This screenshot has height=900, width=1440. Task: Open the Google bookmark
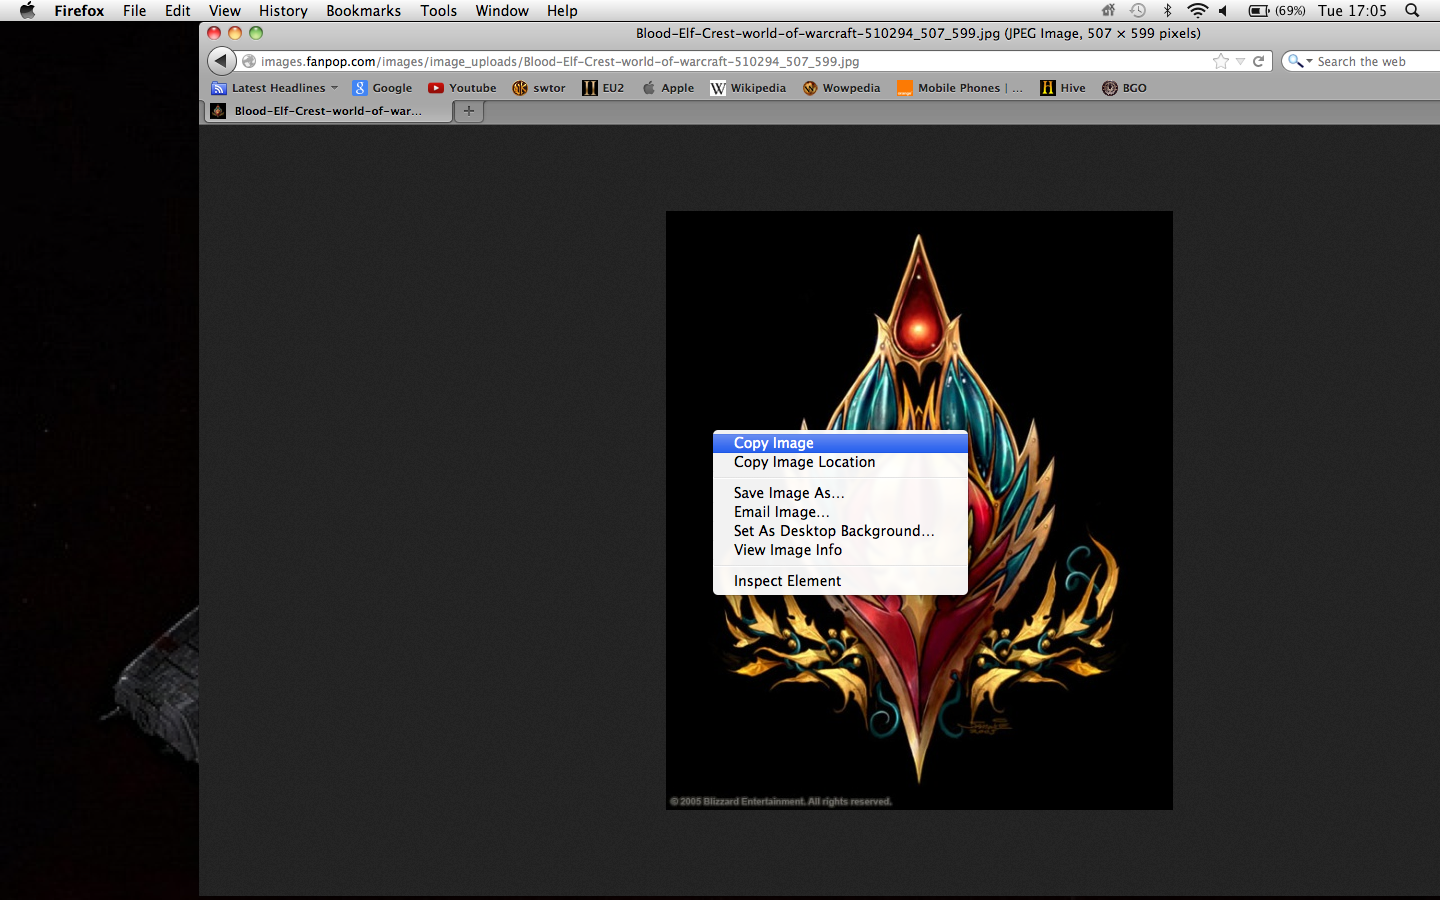coord(382,88)
